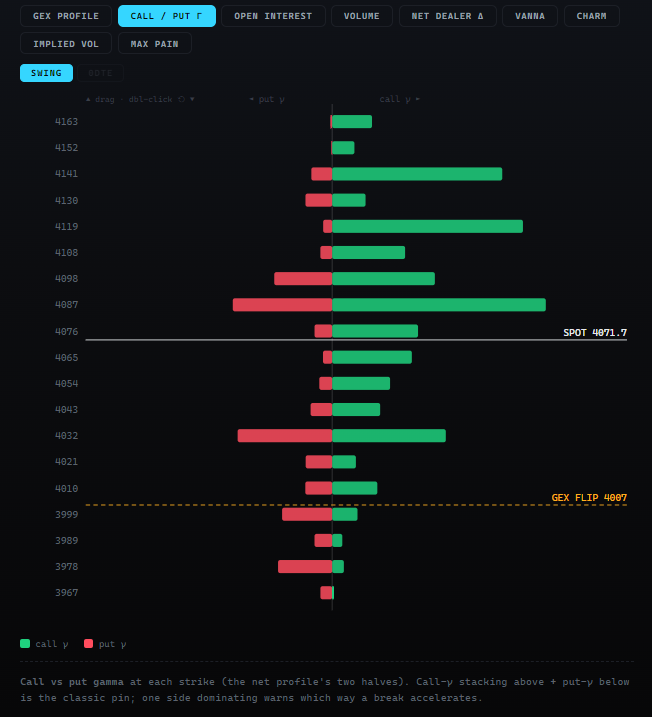The image size is (652, 717).
Task: Click the green call bar at strike 4032
Action: coord(389,435)
